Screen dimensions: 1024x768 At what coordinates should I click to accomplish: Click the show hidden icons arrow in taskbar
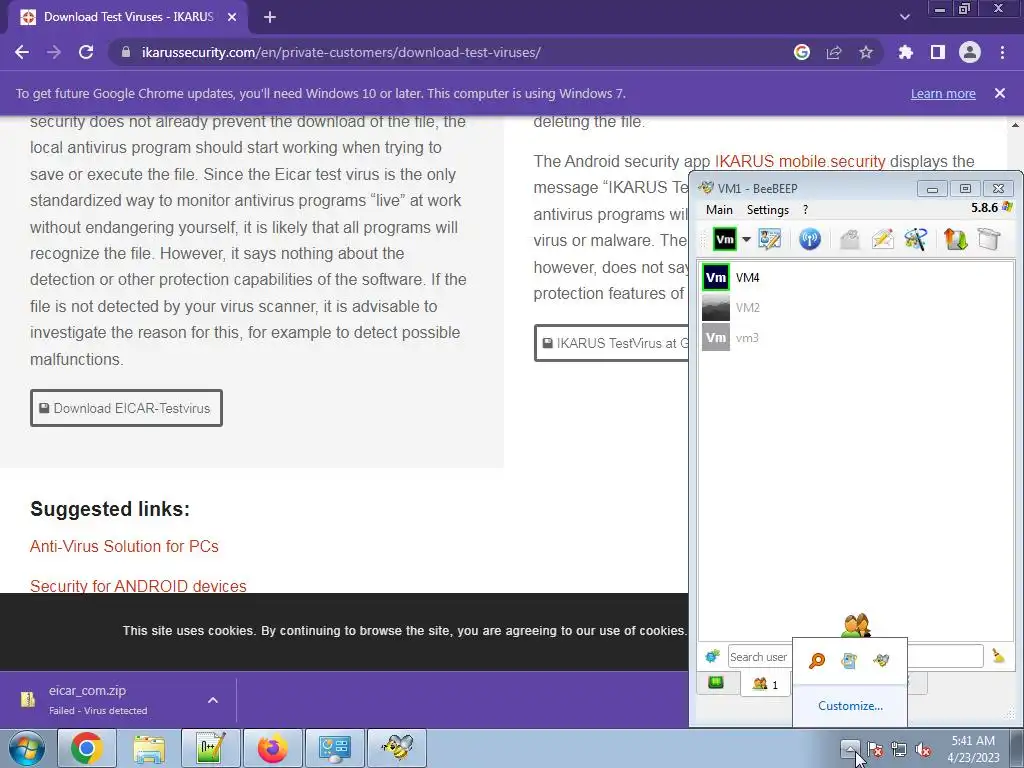tap(850, 748)
